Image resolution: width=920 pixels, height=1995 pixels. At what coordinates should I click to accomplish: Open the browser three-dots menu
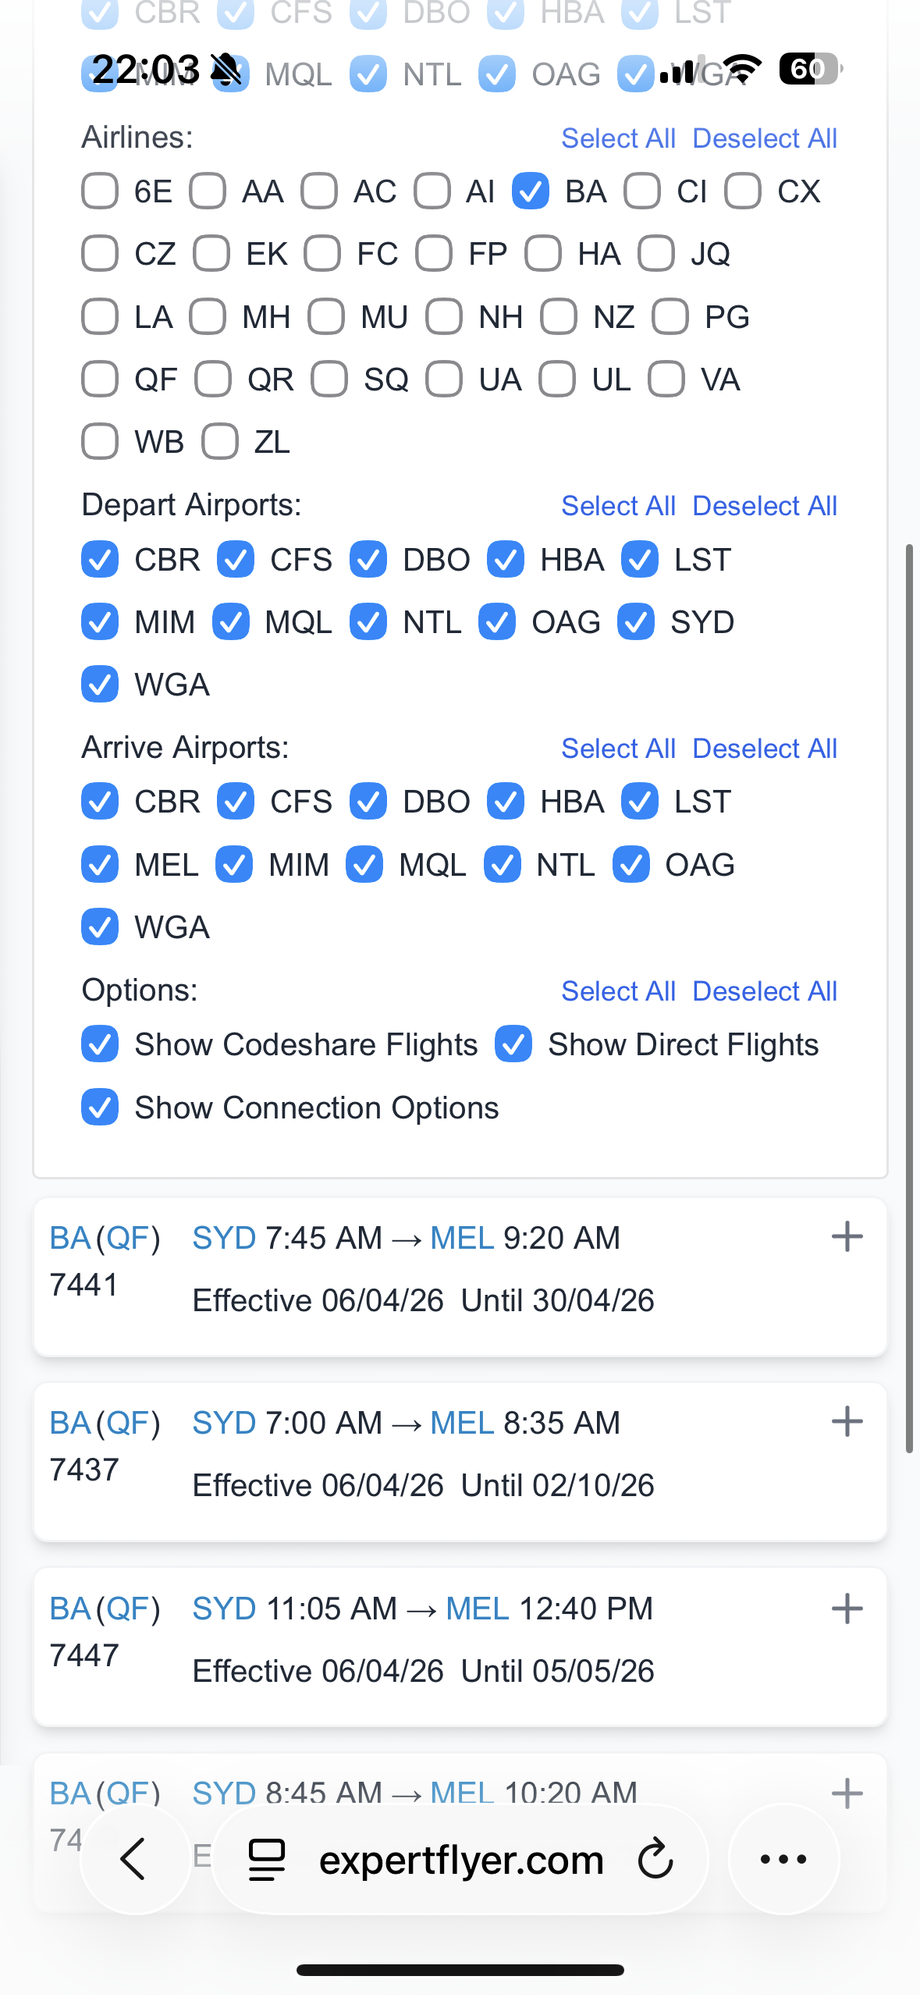(x=783, y=1859)
